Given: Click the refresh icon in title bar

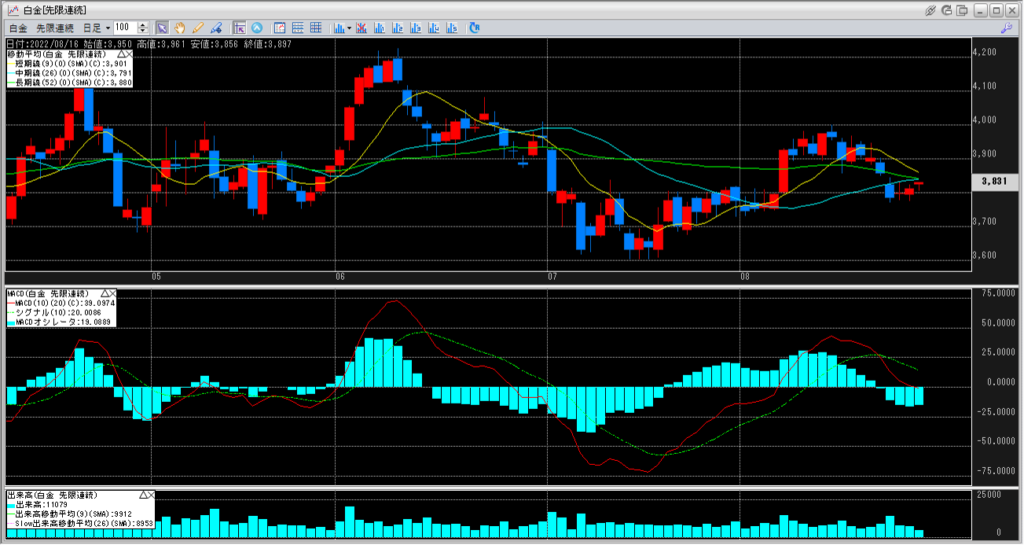Looking at the screenshot, I should click(x=947, y=10).
